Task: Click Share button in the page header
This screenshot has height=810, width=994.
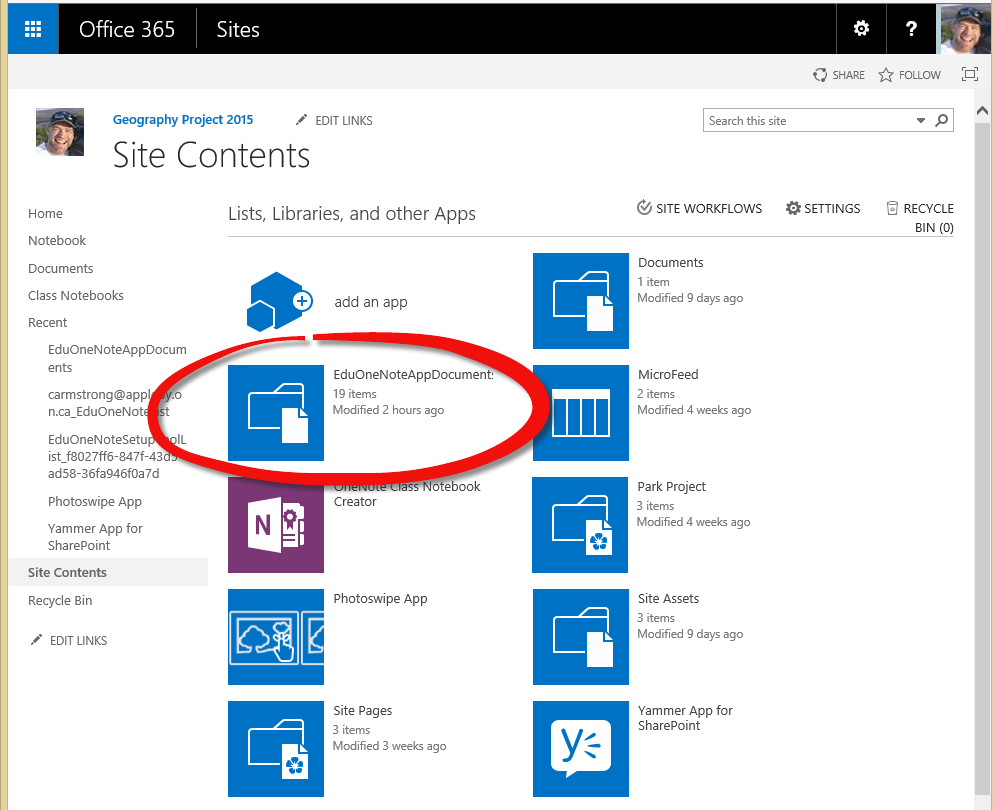Action: pos(838,75)
